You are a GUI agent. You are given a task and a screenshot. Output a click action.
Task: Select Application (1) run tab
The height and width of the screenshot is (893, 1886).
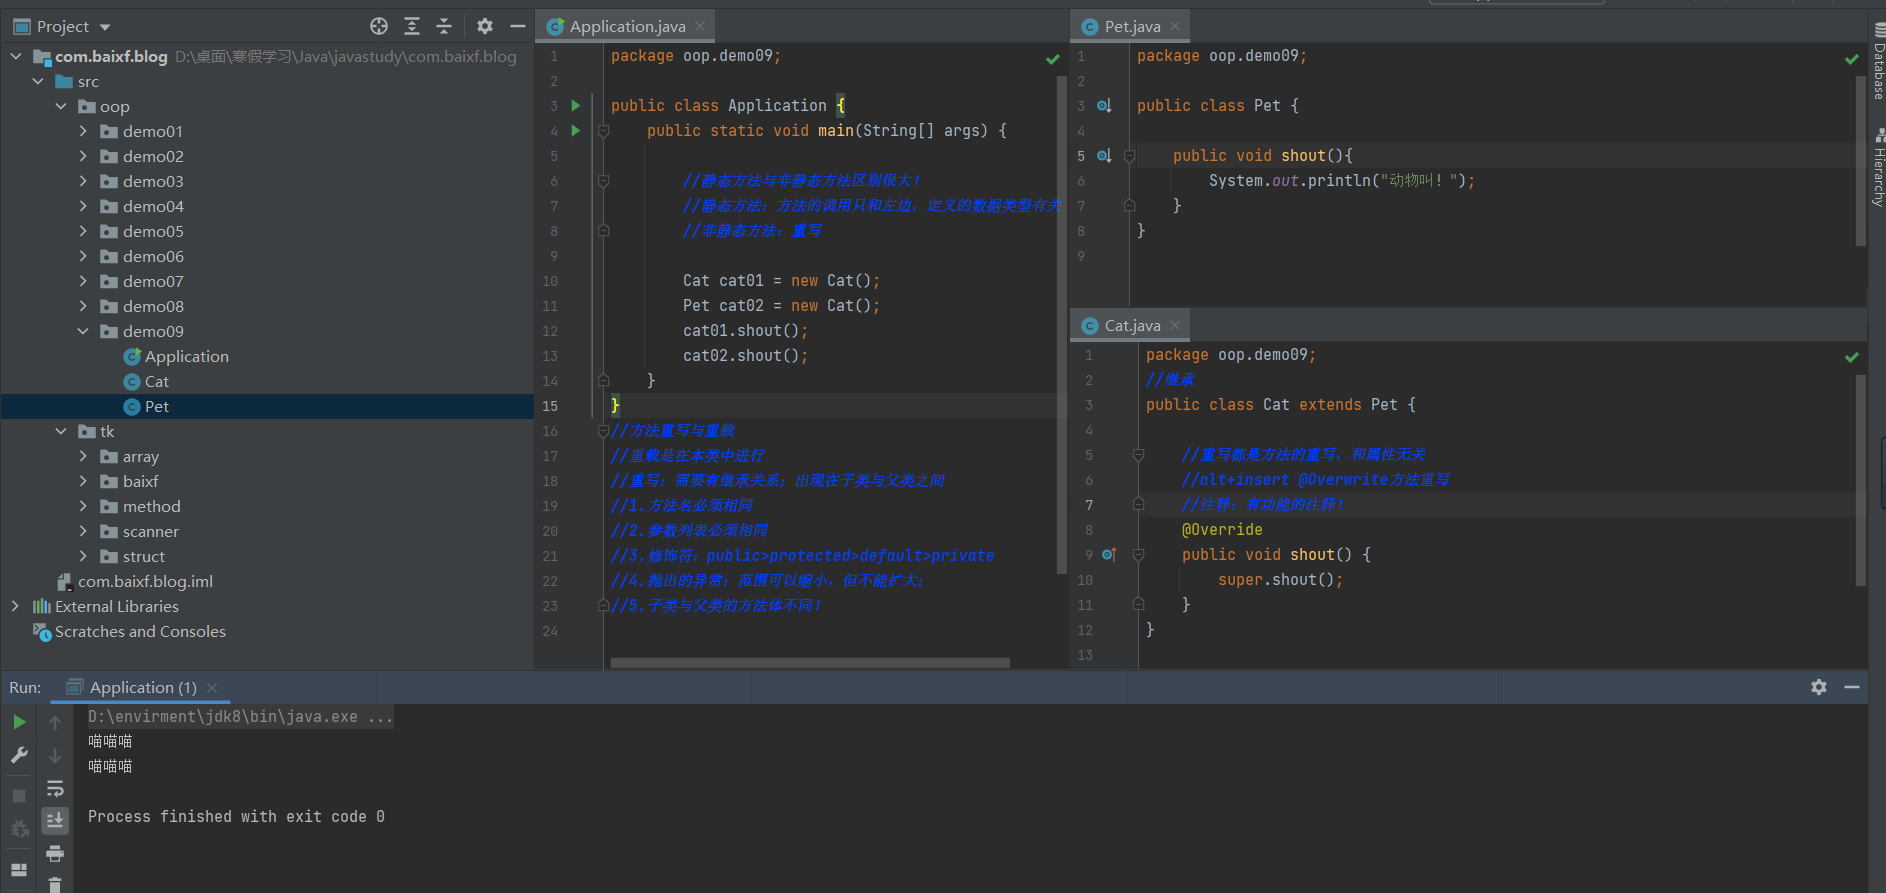(143, 688)
